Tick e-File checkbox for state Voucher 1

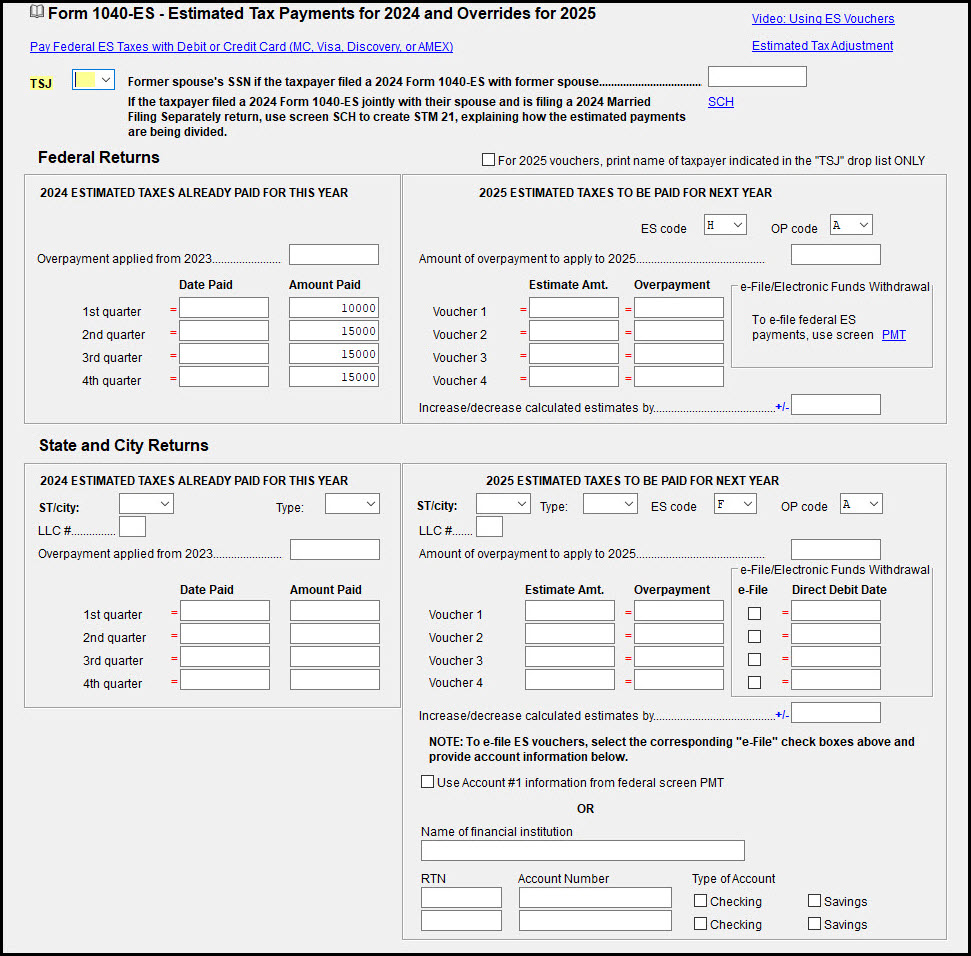[754, 613]
